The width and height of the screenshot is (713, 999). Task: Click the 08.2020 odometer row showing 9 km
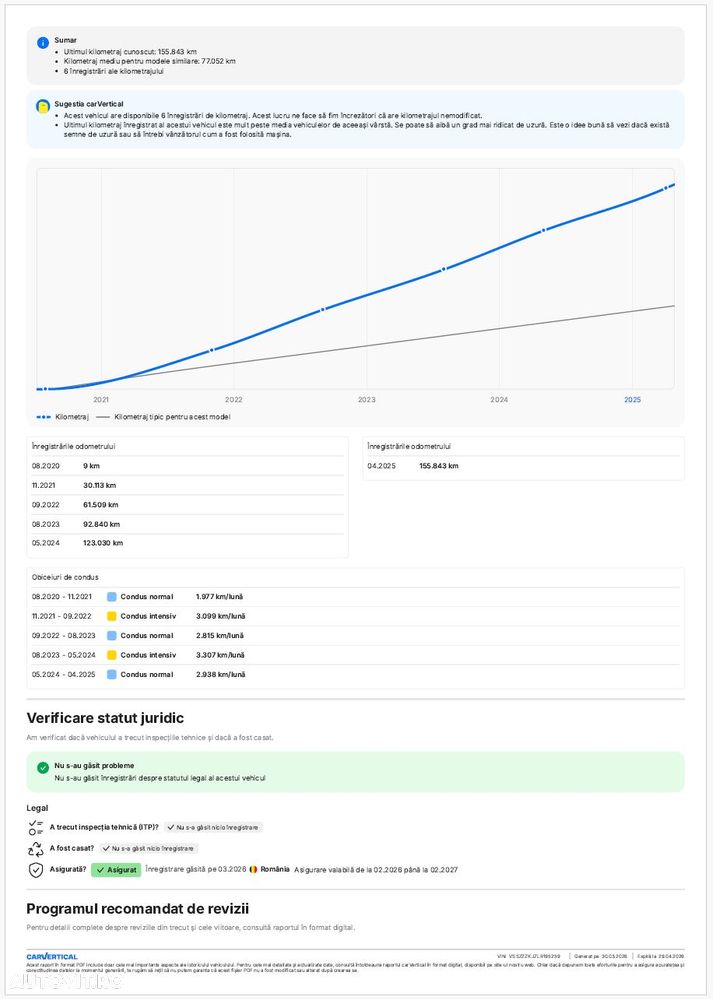coord(187,466)
